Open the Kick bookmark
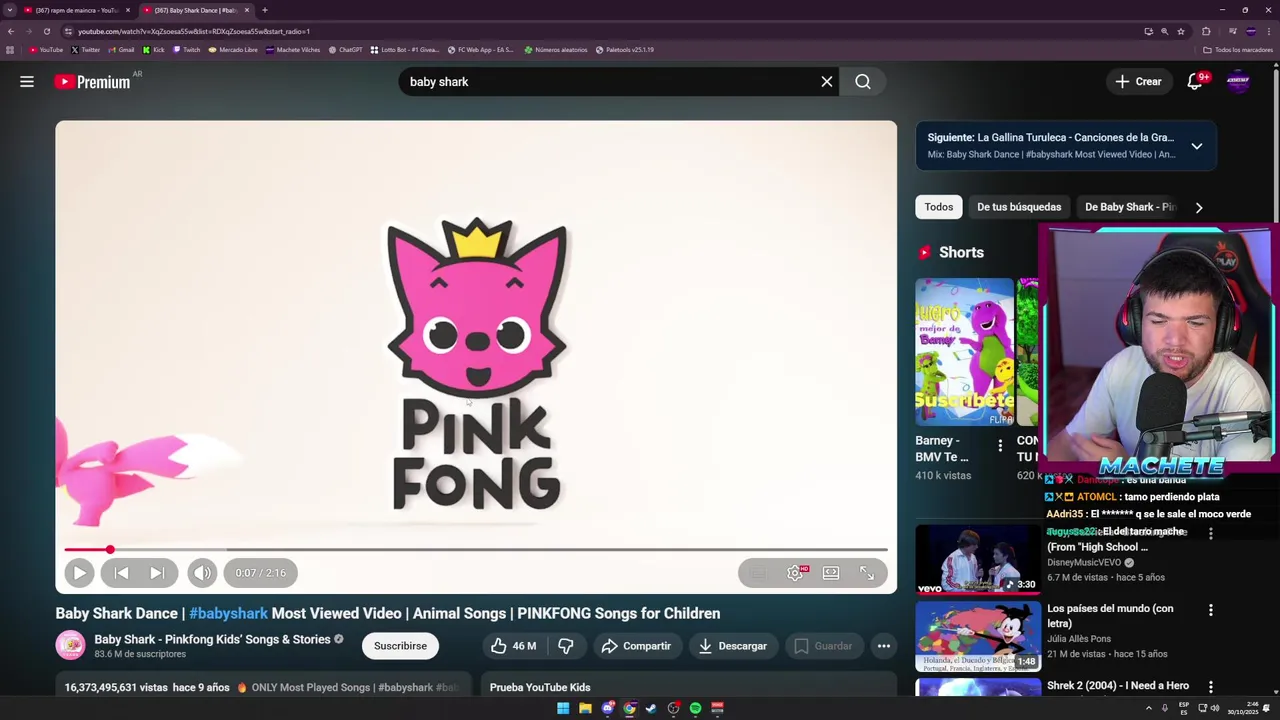Screen dimensions: 1280x720 point(153,49)
